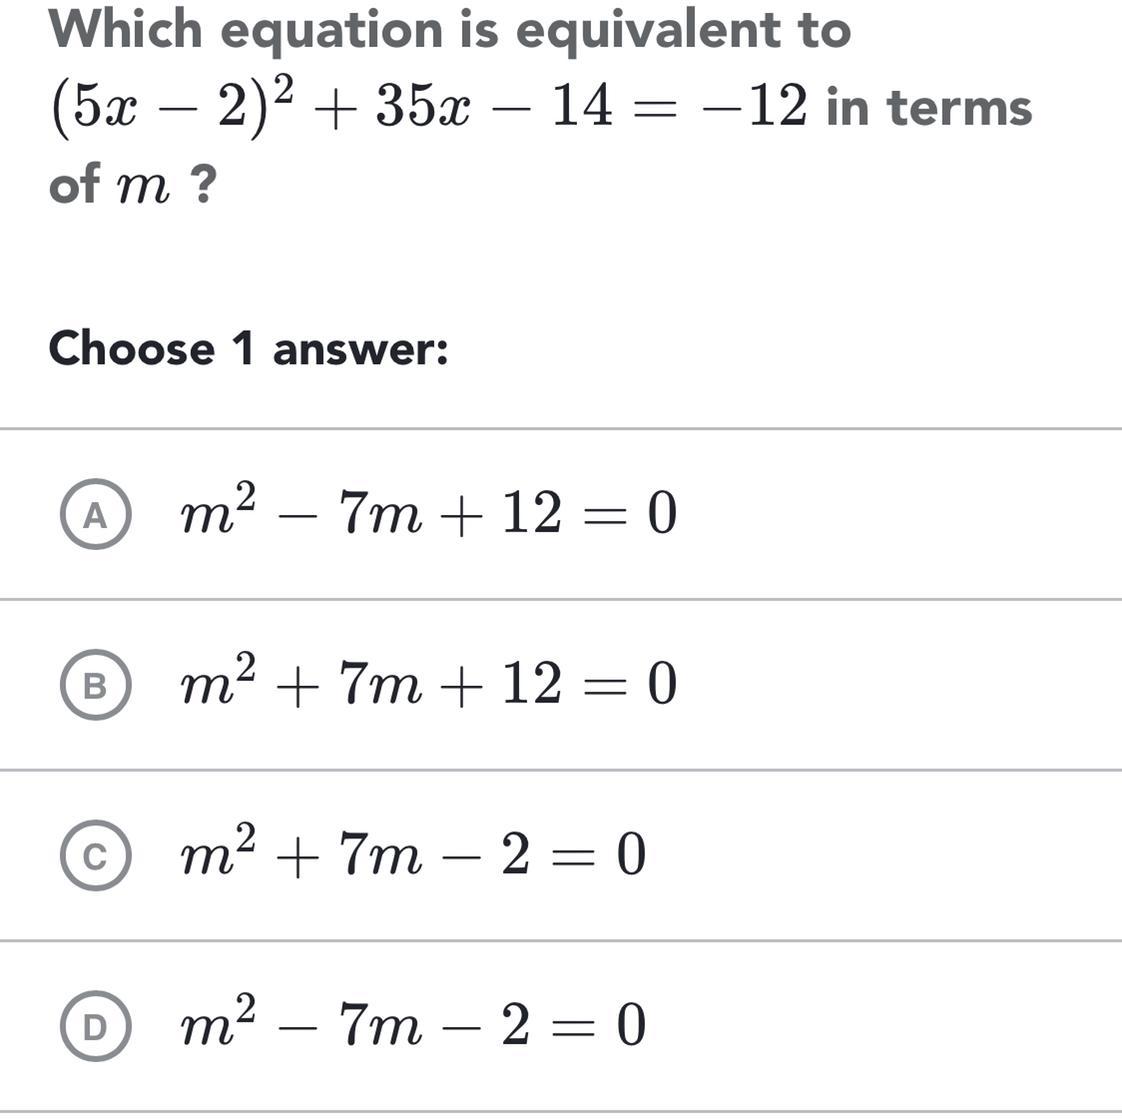
Task: Click the "Which equation is equivalent to" heading
Action: (x=450, y=32)
